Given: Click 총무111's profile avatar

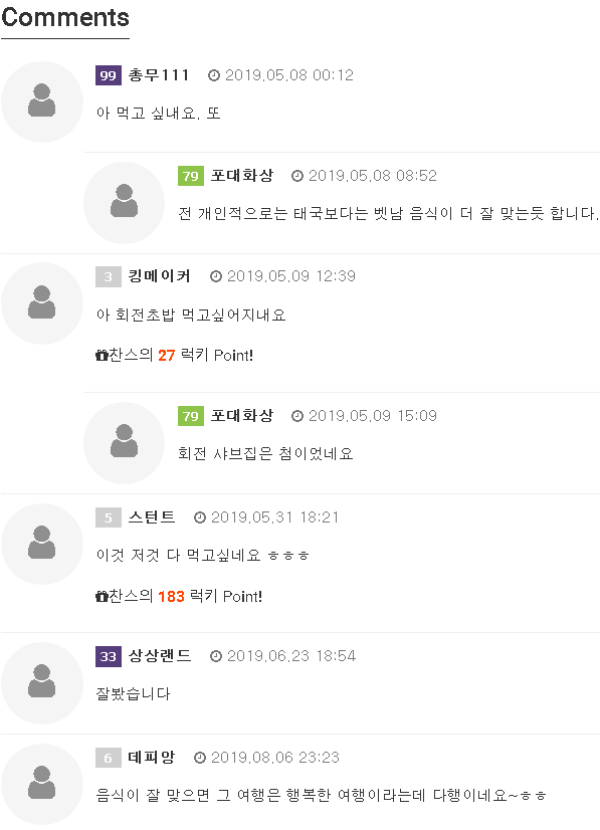Looking at the screenshot, I should 41,101.
